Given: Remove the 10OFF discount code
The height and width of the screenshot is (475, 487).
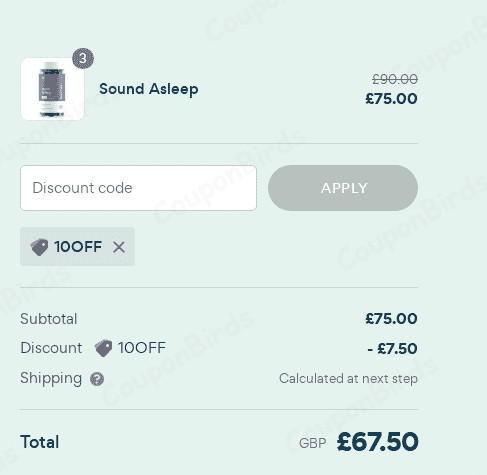Looking at the screenshot, I should [x=119, y=247].
